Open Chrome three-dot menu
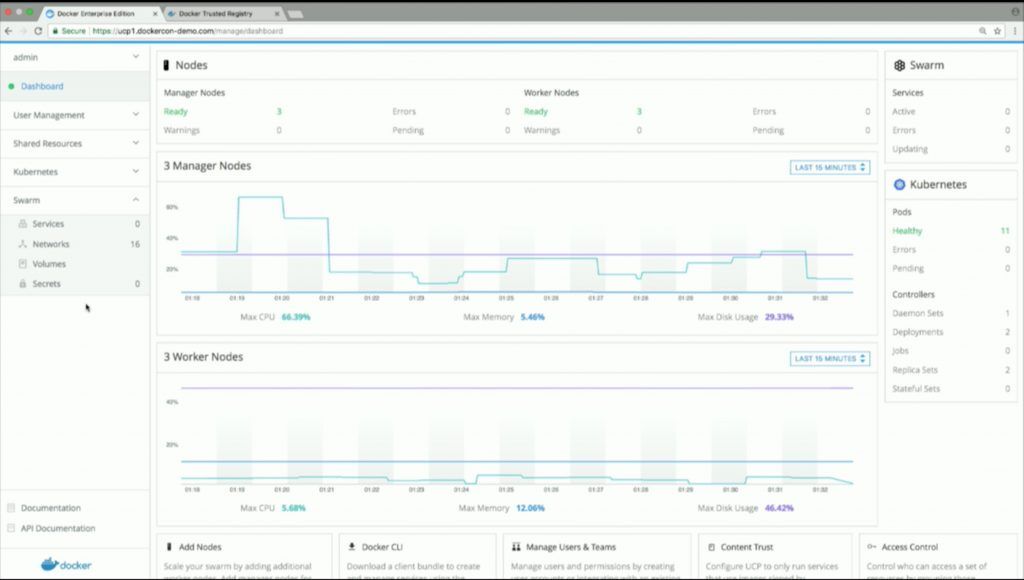Image resolution: width=1024 pixels, height=580 pixels. tap(1015, 31)
